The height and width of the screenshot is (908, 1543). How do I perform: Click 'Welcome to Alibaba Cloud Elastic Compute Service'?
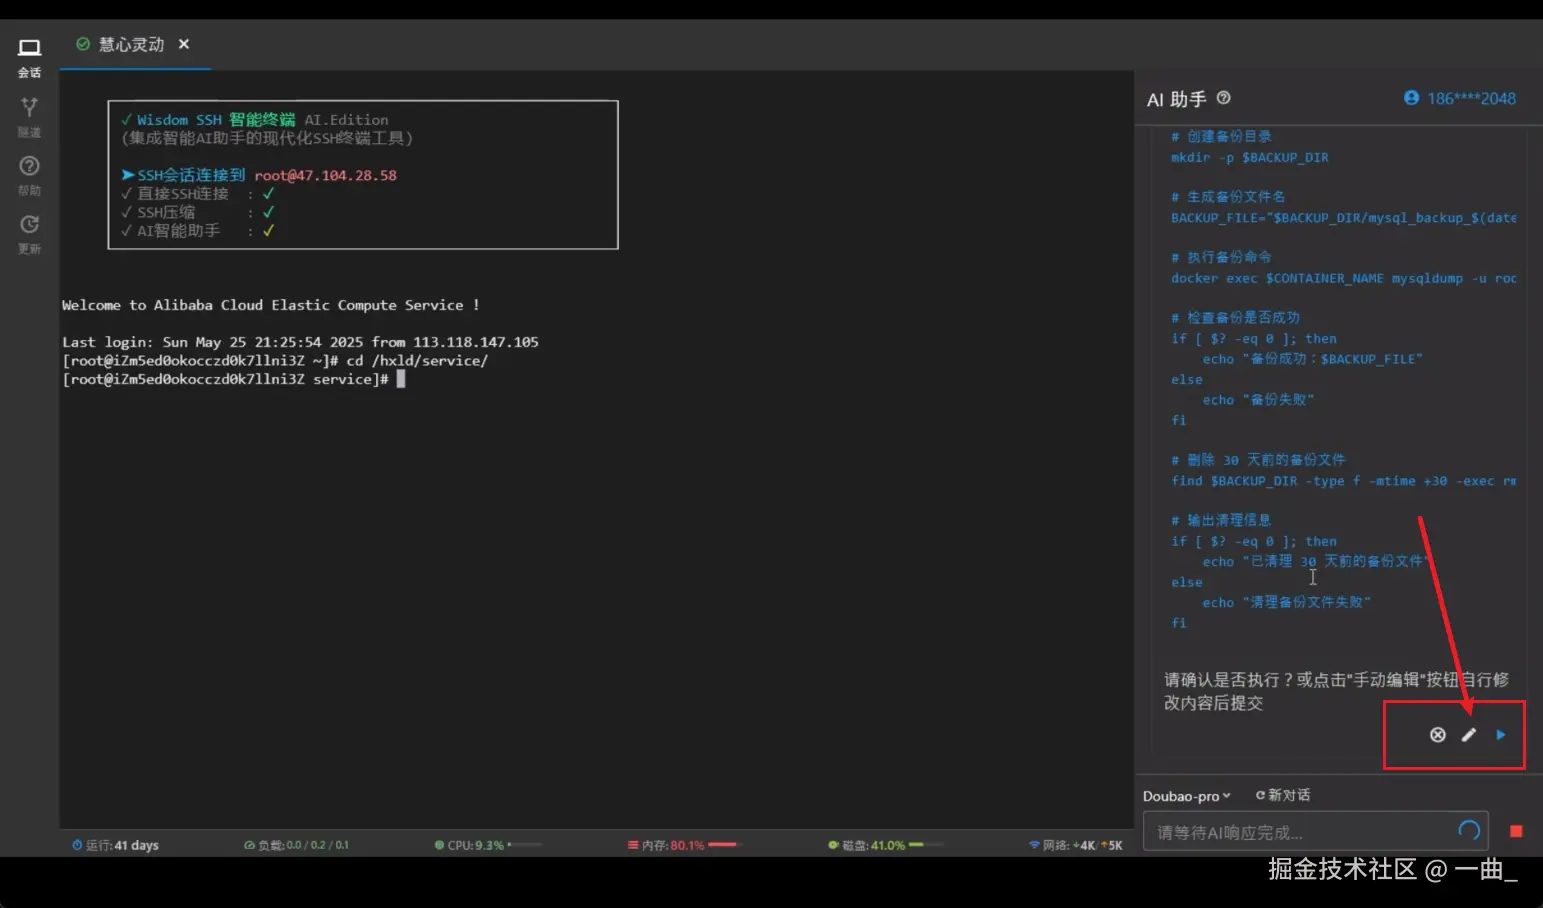270,305
